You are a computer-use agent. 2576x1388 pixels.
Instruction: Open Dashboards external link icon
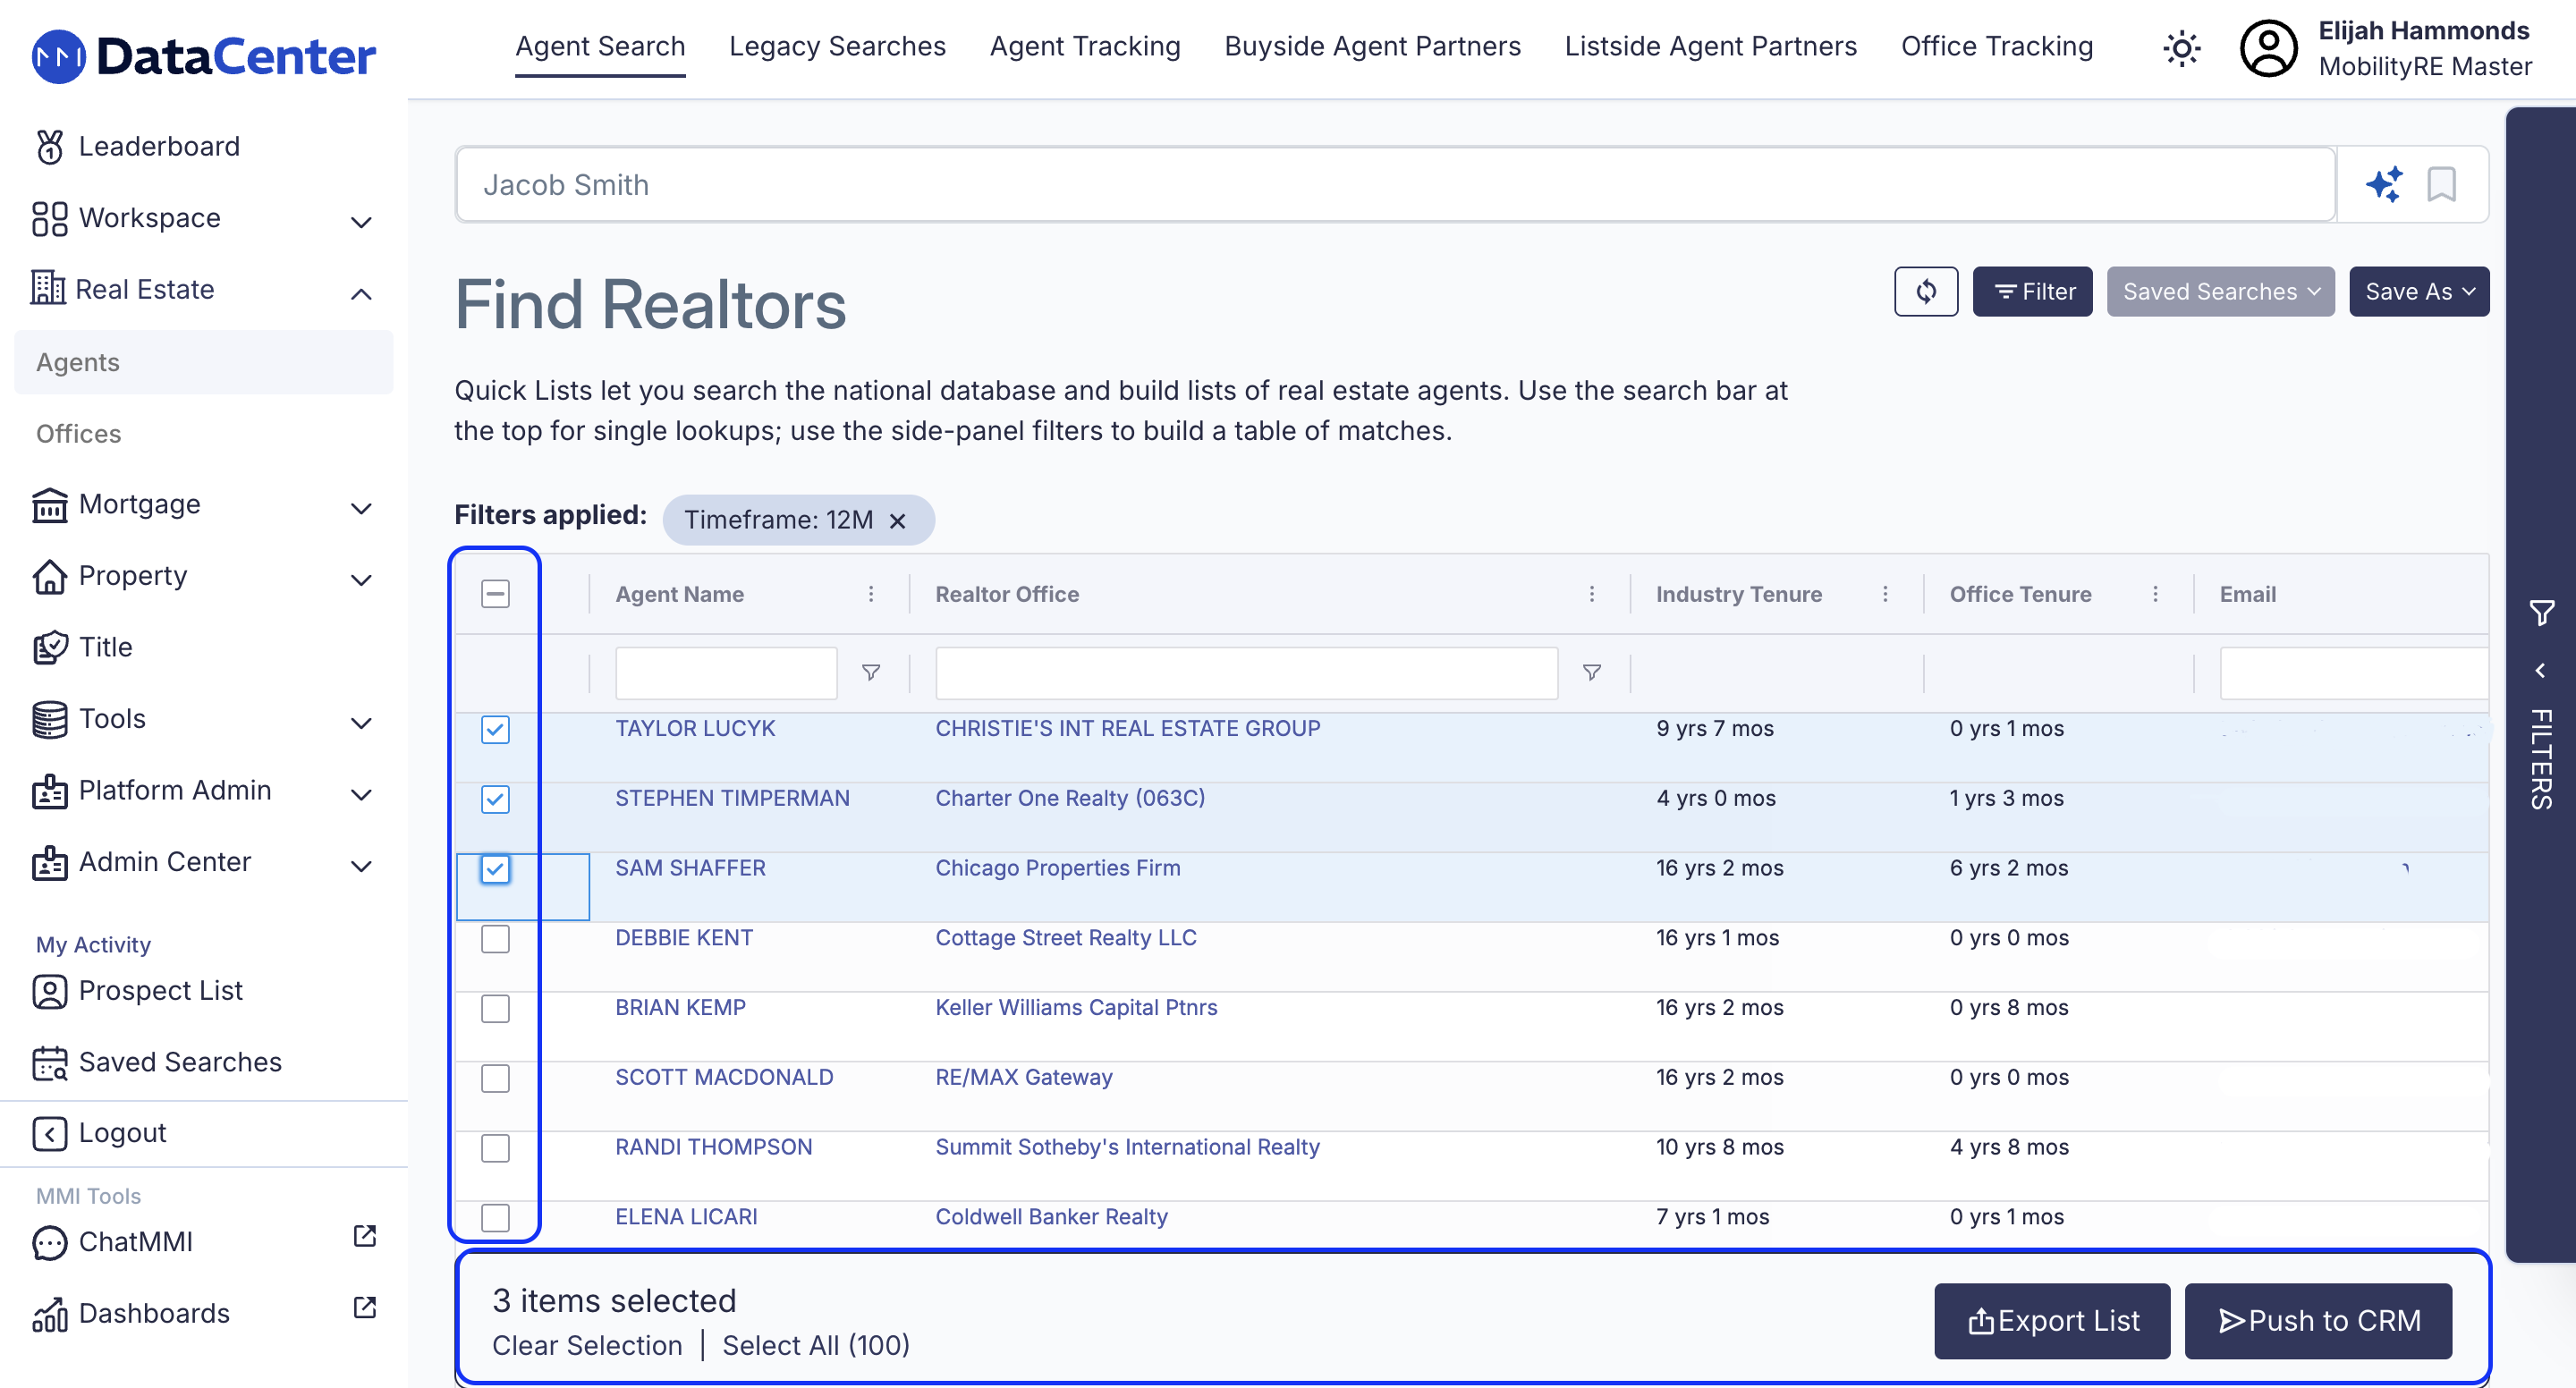(x=365, y=1307)
